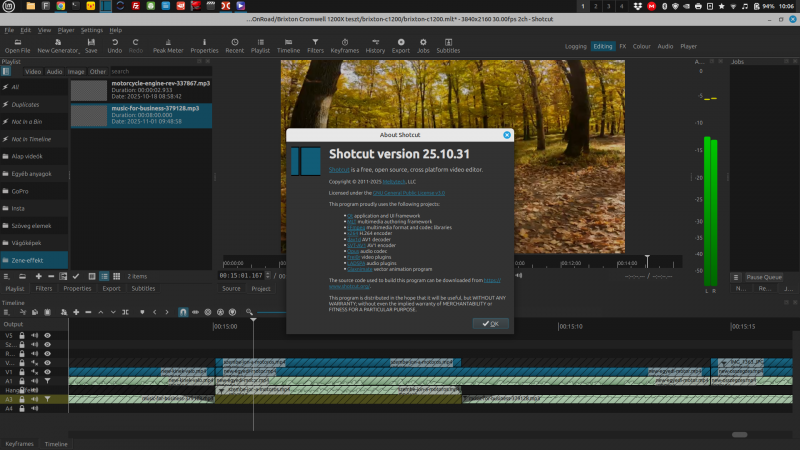Open the playlist hamburger menu
The image size is (800, 450).
(8, 276)
